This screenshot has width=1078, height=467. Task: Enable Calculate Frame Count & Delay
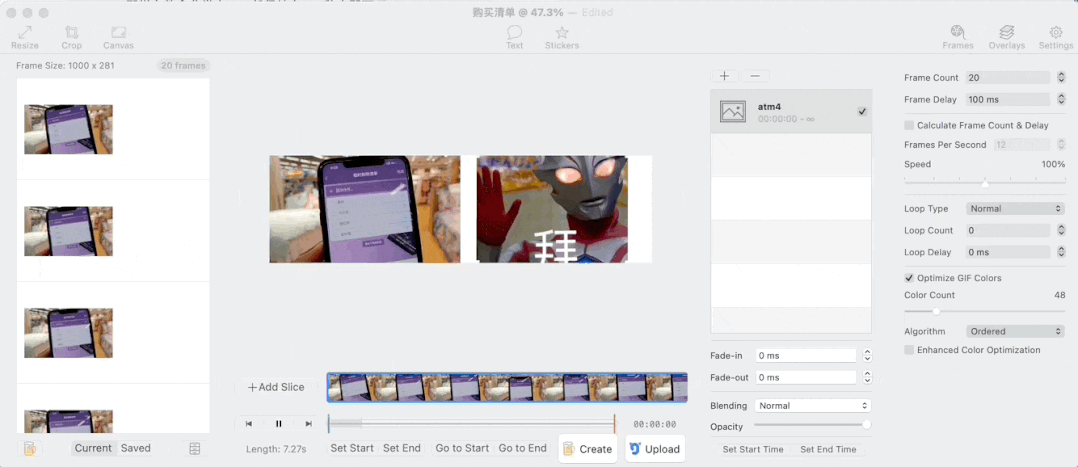(909, 125)
